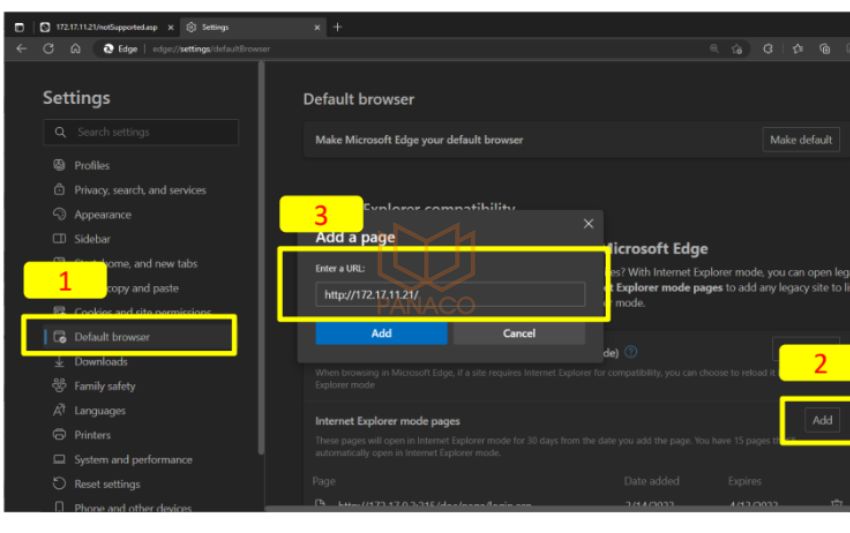The image size is (850, 533).
Task: Open Printers settings
Action: 92,435
